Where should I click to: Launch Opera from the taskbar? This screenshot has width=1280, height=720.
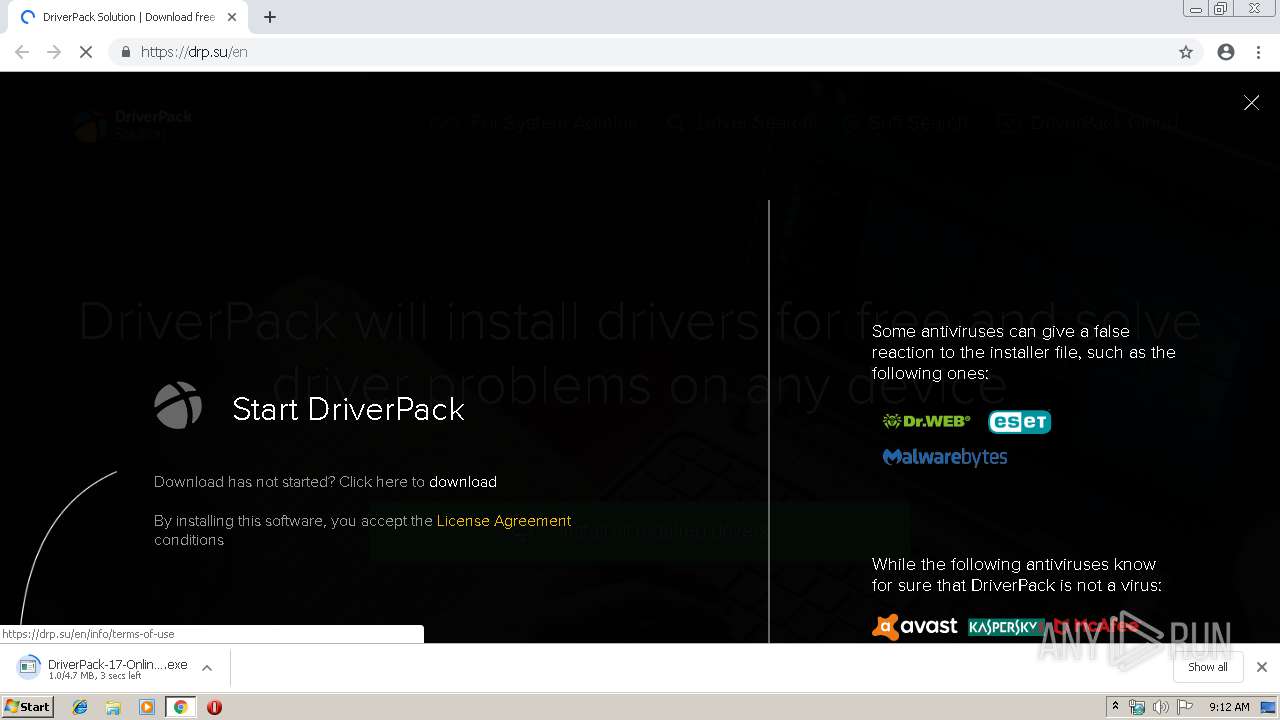click(x=214, y=707)
